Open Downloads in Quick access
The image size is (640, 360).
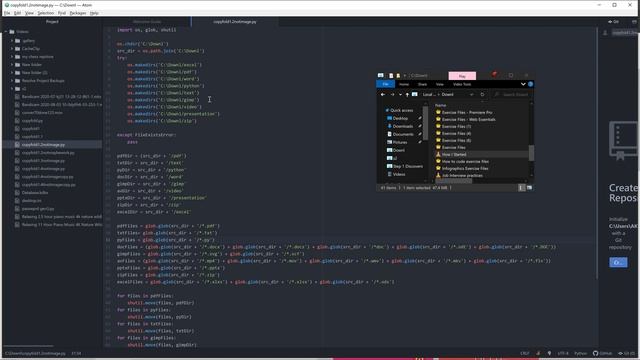click(403, 126)
